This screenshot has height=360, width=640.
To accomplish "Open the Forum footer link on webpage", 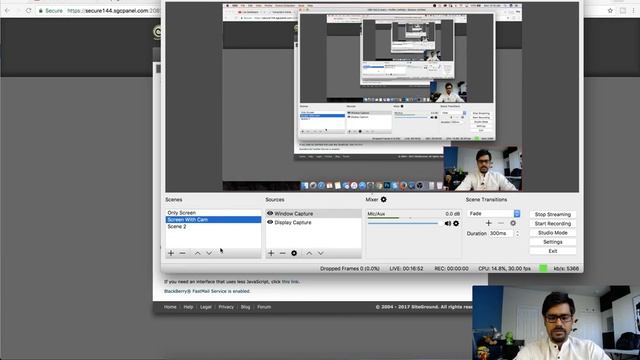I will (264, 307).
